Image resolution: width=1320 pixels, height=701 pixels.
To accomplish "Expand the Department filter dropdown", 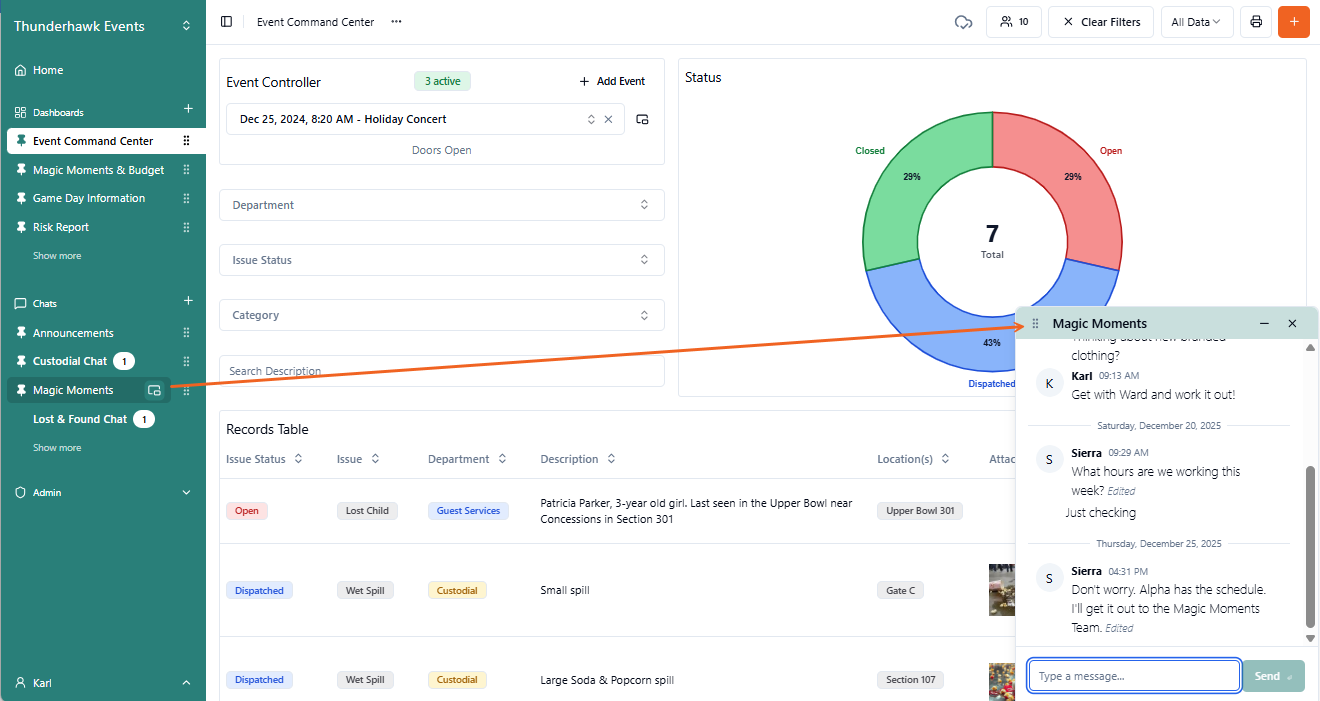I will [441, 205].
